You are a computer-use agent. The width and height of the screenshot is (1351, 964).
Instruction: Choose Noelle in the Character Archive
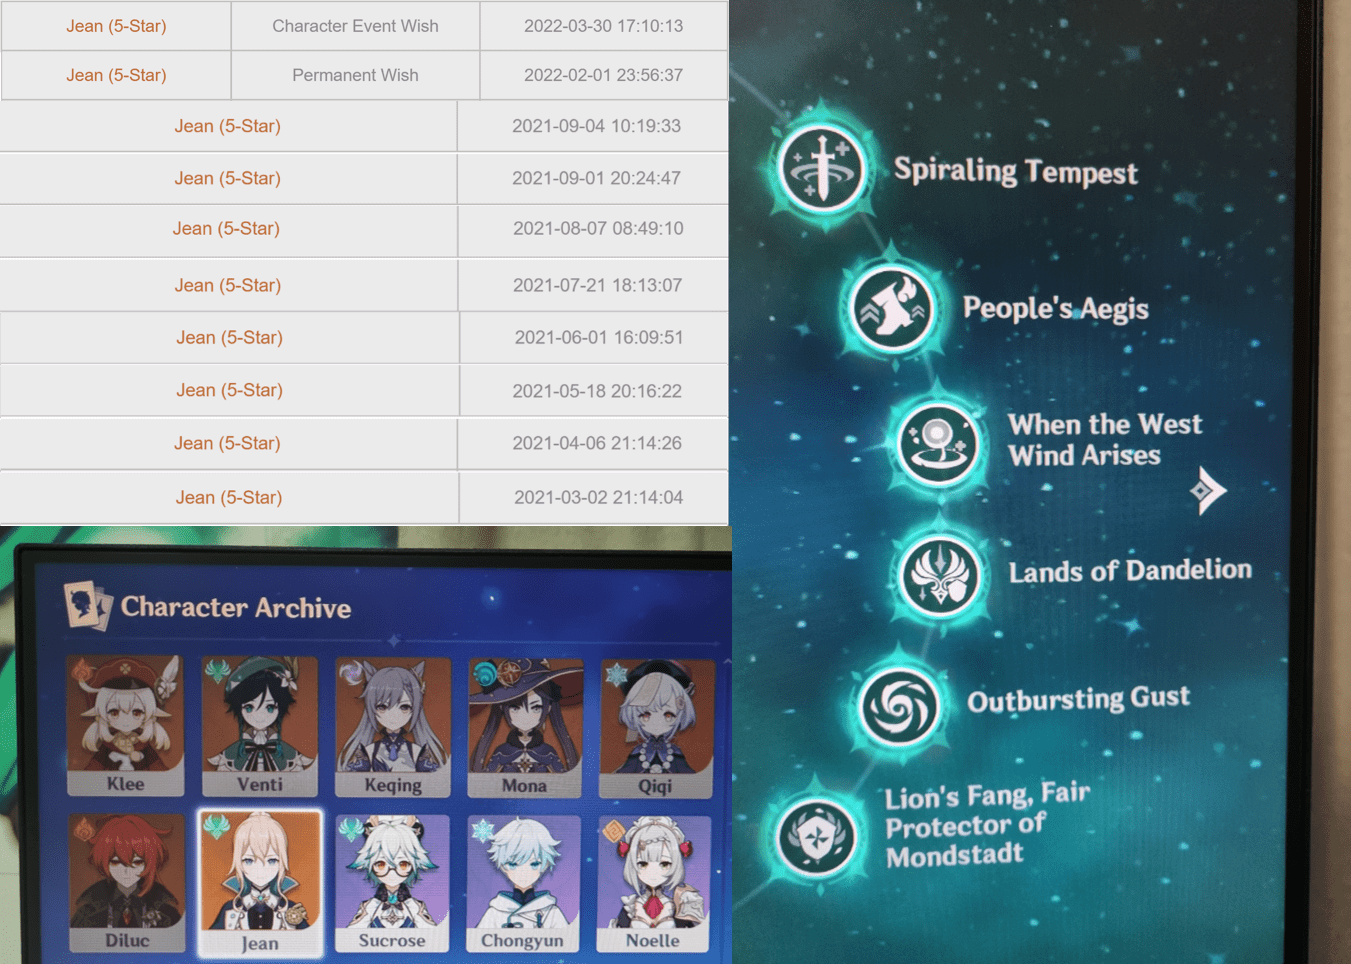coord(653,883)
